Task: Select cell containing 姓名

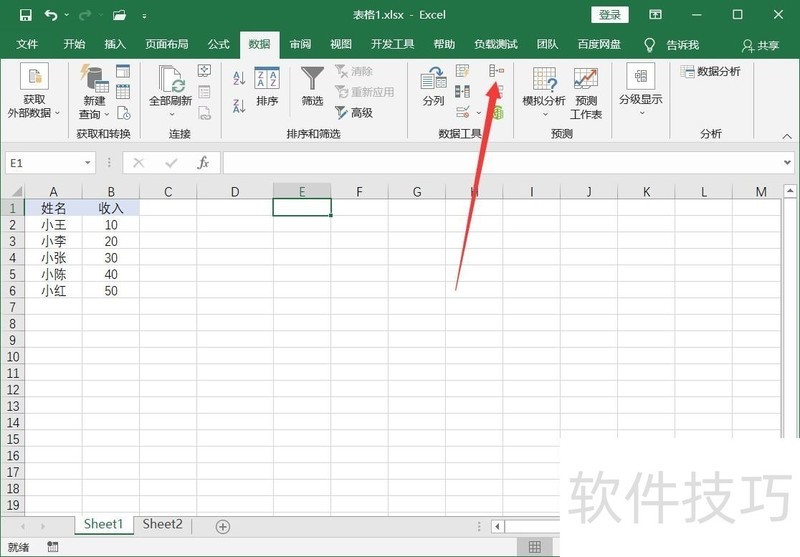Action: click(x=54, y=208)
